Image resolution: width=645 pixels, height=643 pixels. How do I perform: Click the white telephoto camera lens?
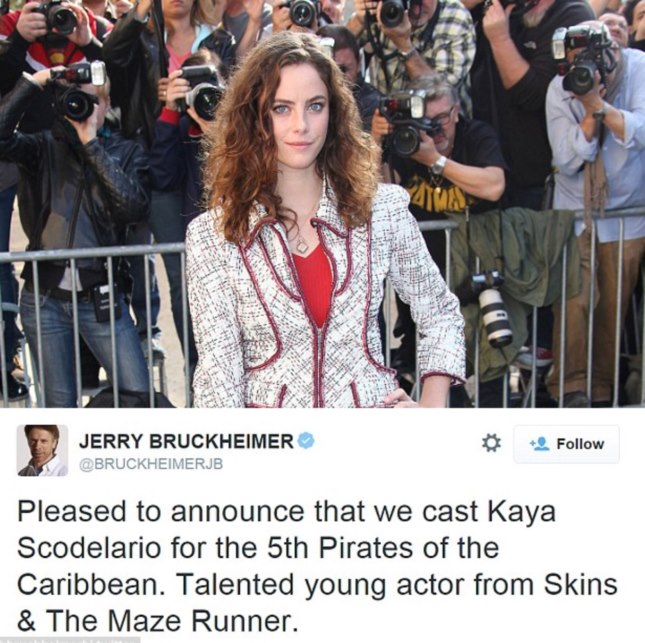click(x=495, y=317)
